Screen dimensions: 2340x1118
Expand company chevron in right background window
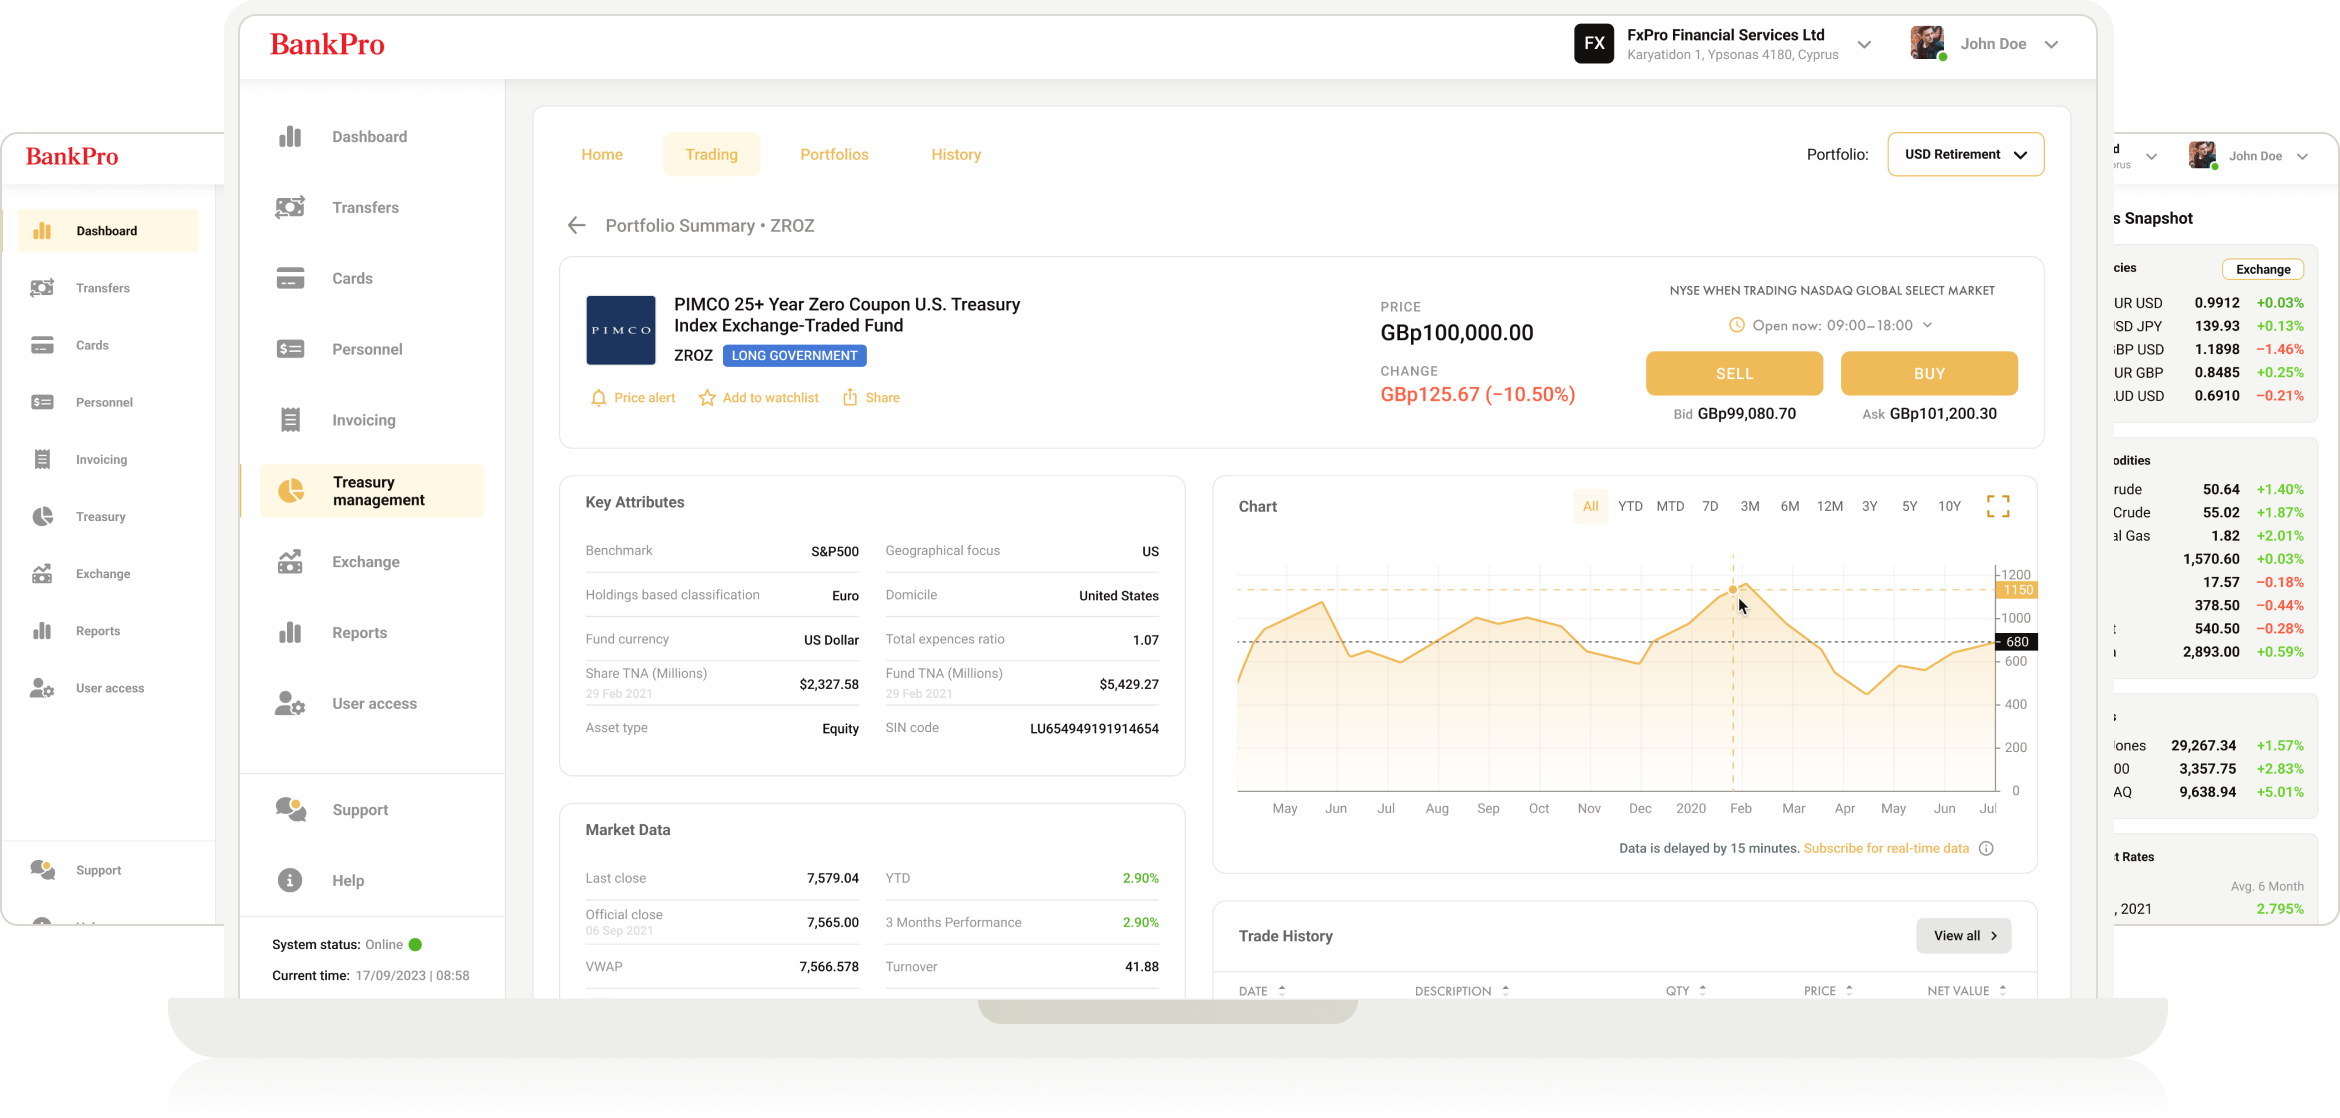2151,156
